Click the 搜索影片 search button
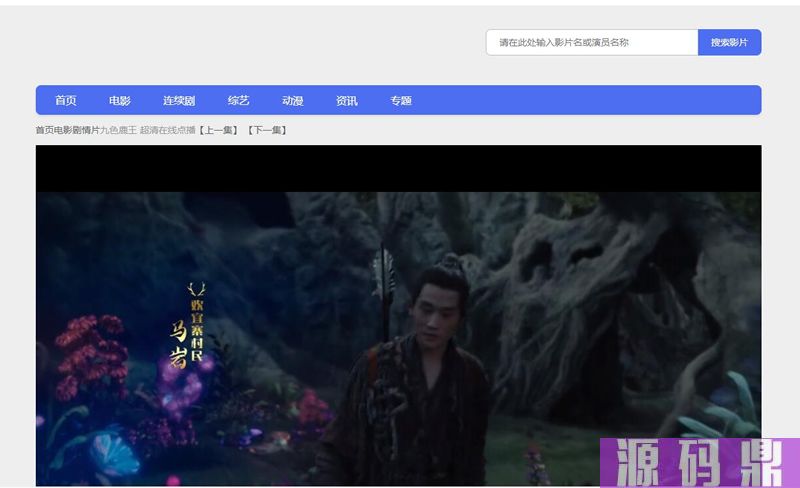This screenshot has width=800, height=488. coord(730,42)
